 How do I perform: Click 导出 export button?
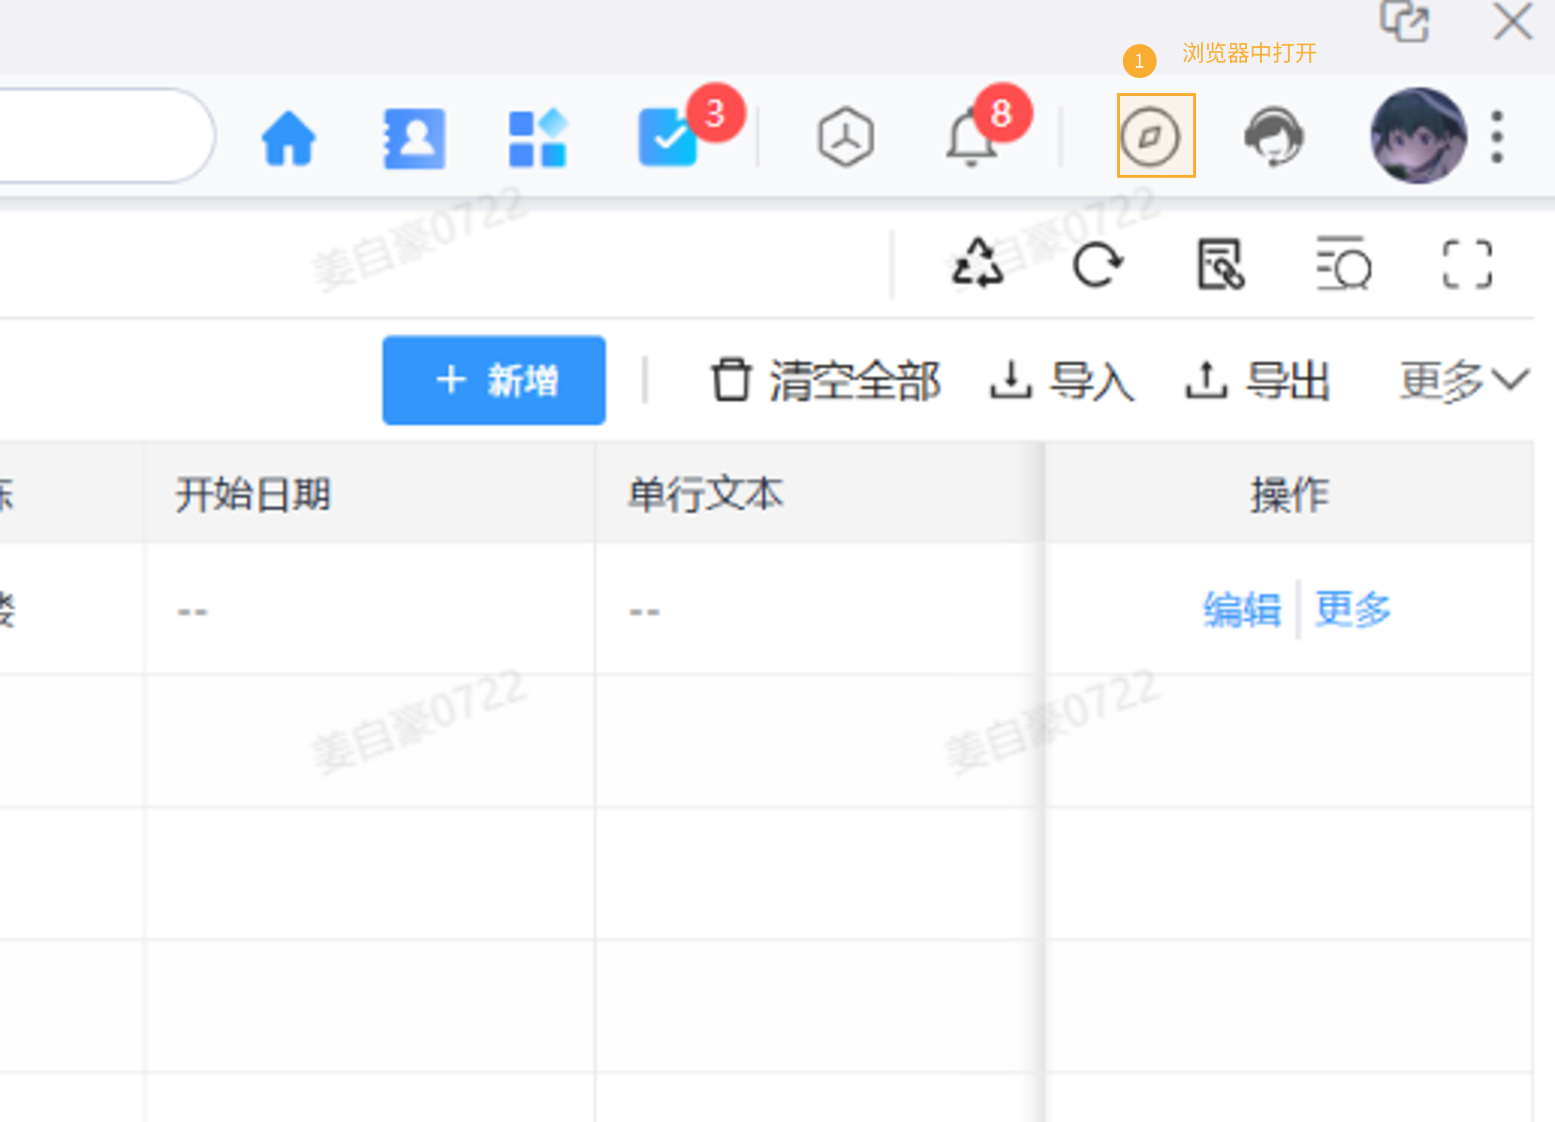tap(1257, 381)
